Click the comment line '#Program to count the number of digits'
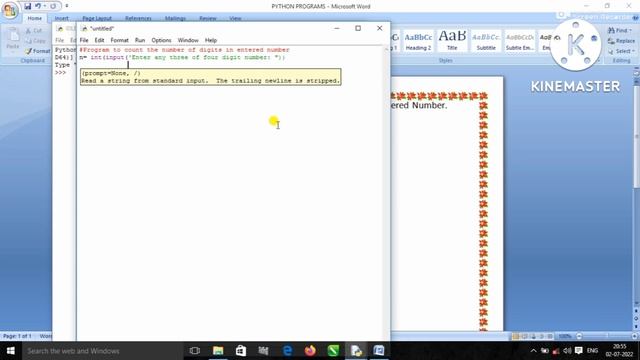Viewport: 640px width, 360px height. click(x=184, y=50)
